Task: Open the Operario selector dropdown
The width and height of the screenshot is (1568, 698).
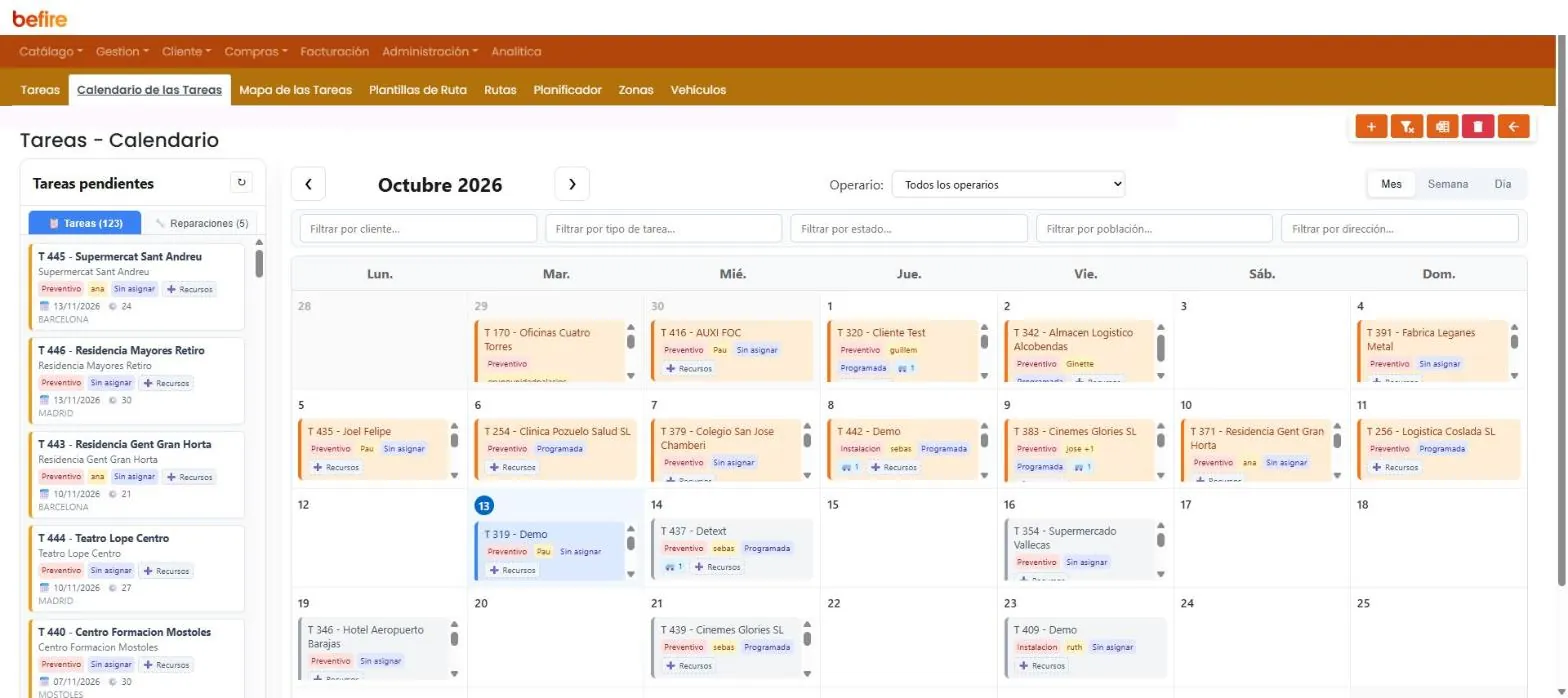Action: point(1008,184)
